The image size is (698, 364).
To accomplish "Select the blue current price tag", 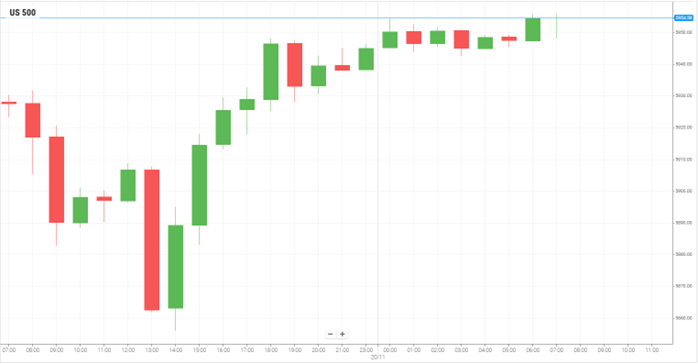I will [x=683, y=18].
